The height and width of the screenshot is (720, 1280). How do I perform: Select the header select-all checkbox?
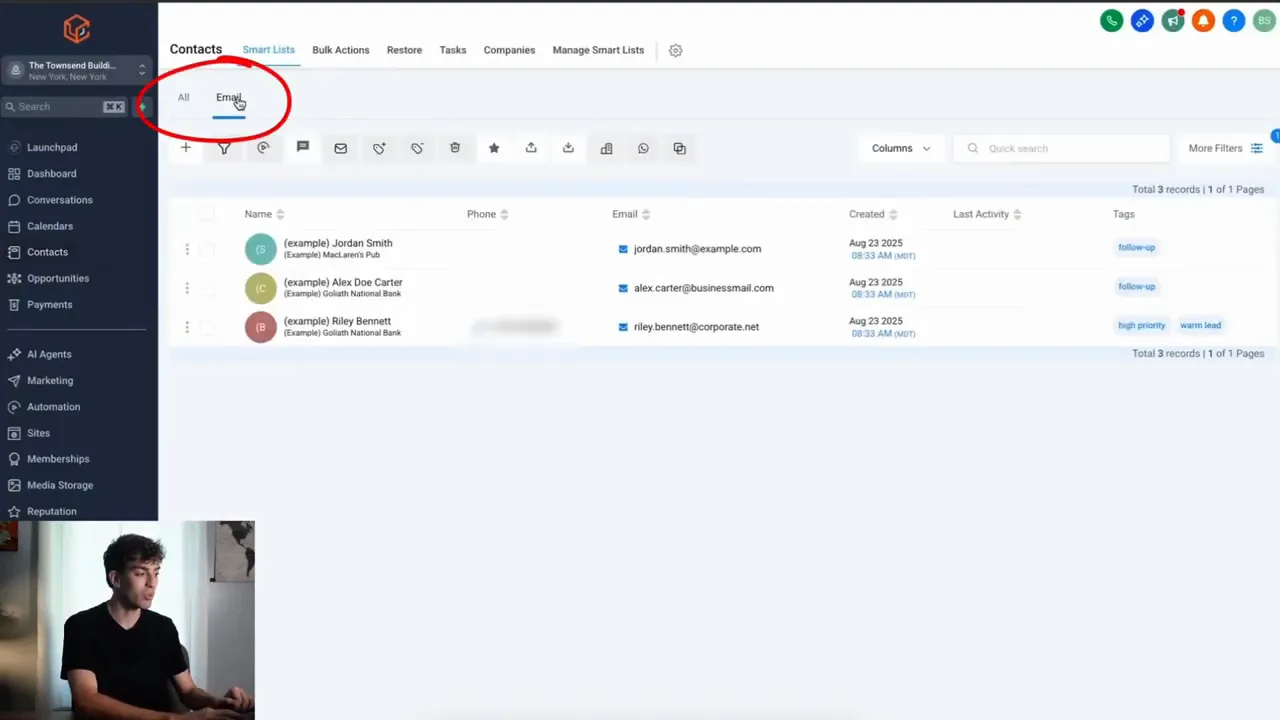pyautogui.click(x=207, y=213)
